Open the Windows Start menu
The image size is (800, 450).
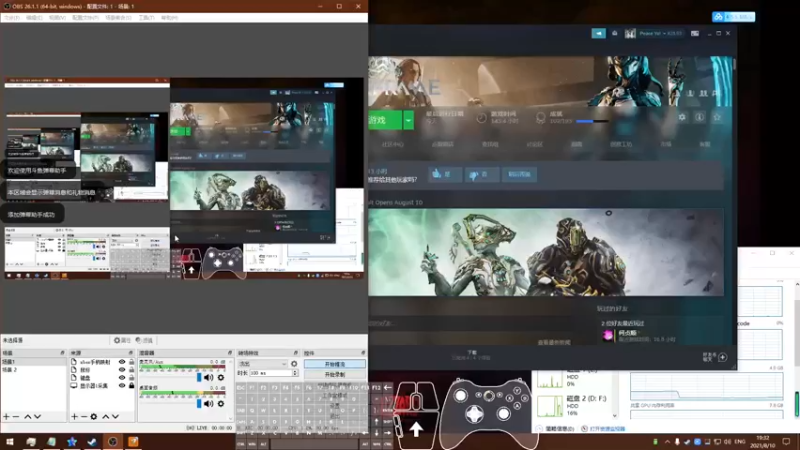(x=10, y=442)
